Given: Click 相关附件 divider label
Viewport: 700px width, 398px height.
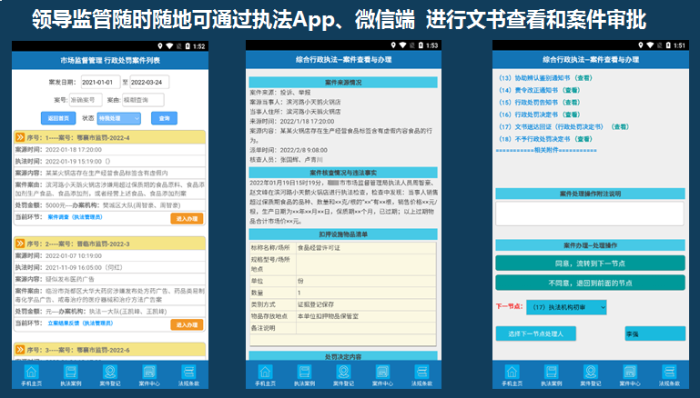Looking at the screenshot, I should 546,150.
